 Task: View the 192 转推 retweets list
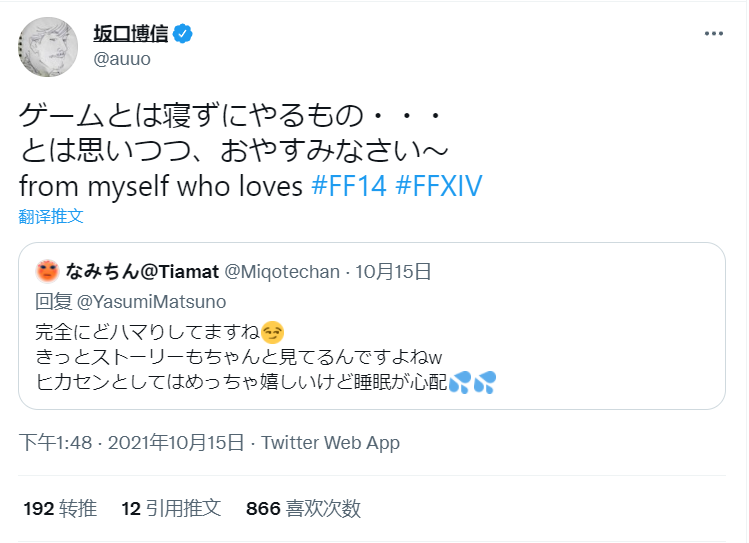point(60,508)
